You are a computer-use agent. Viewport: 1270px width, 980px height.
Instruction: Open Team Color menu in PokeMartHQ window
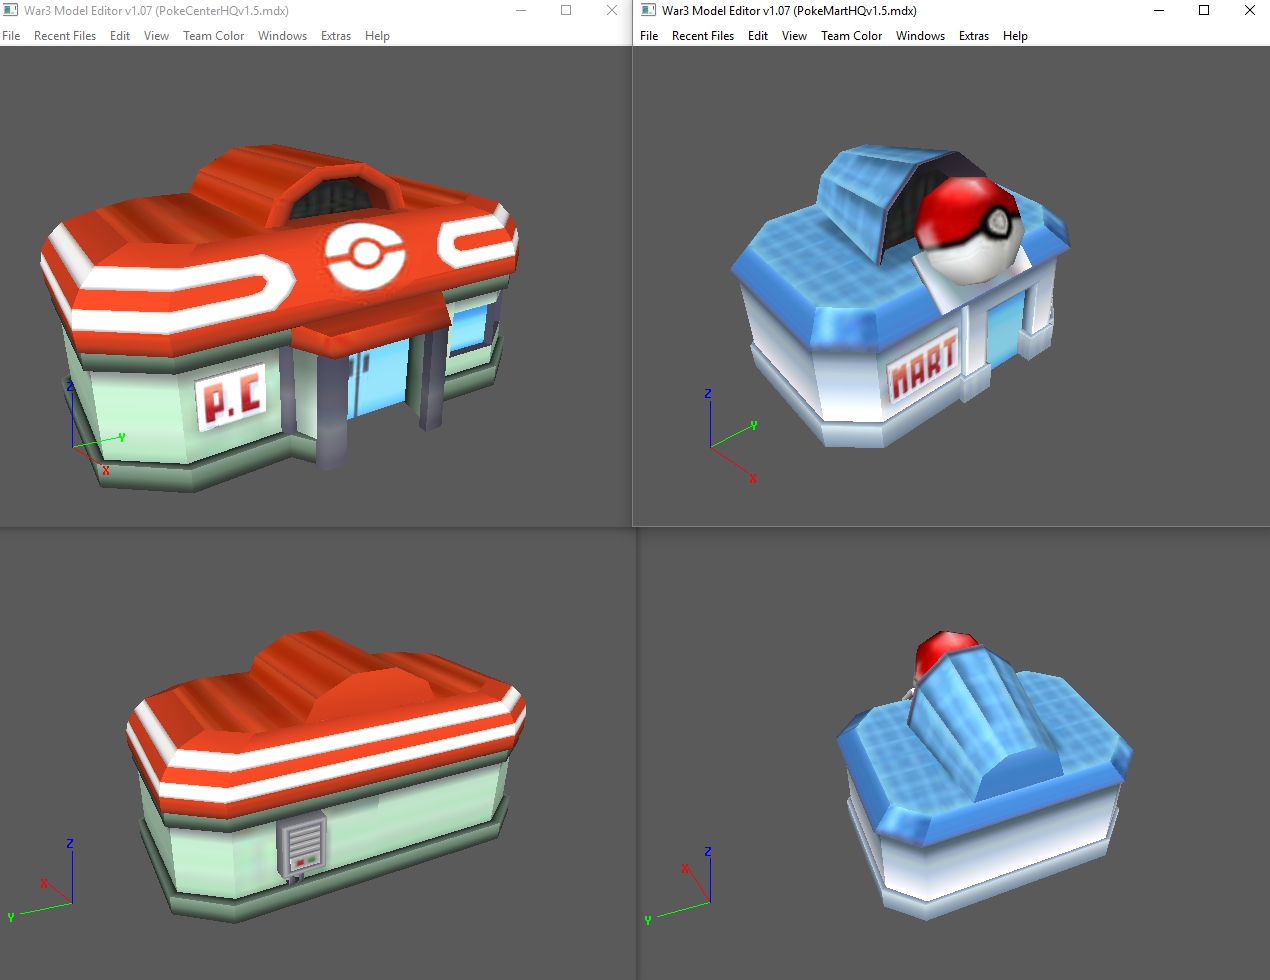pos(851,36)
